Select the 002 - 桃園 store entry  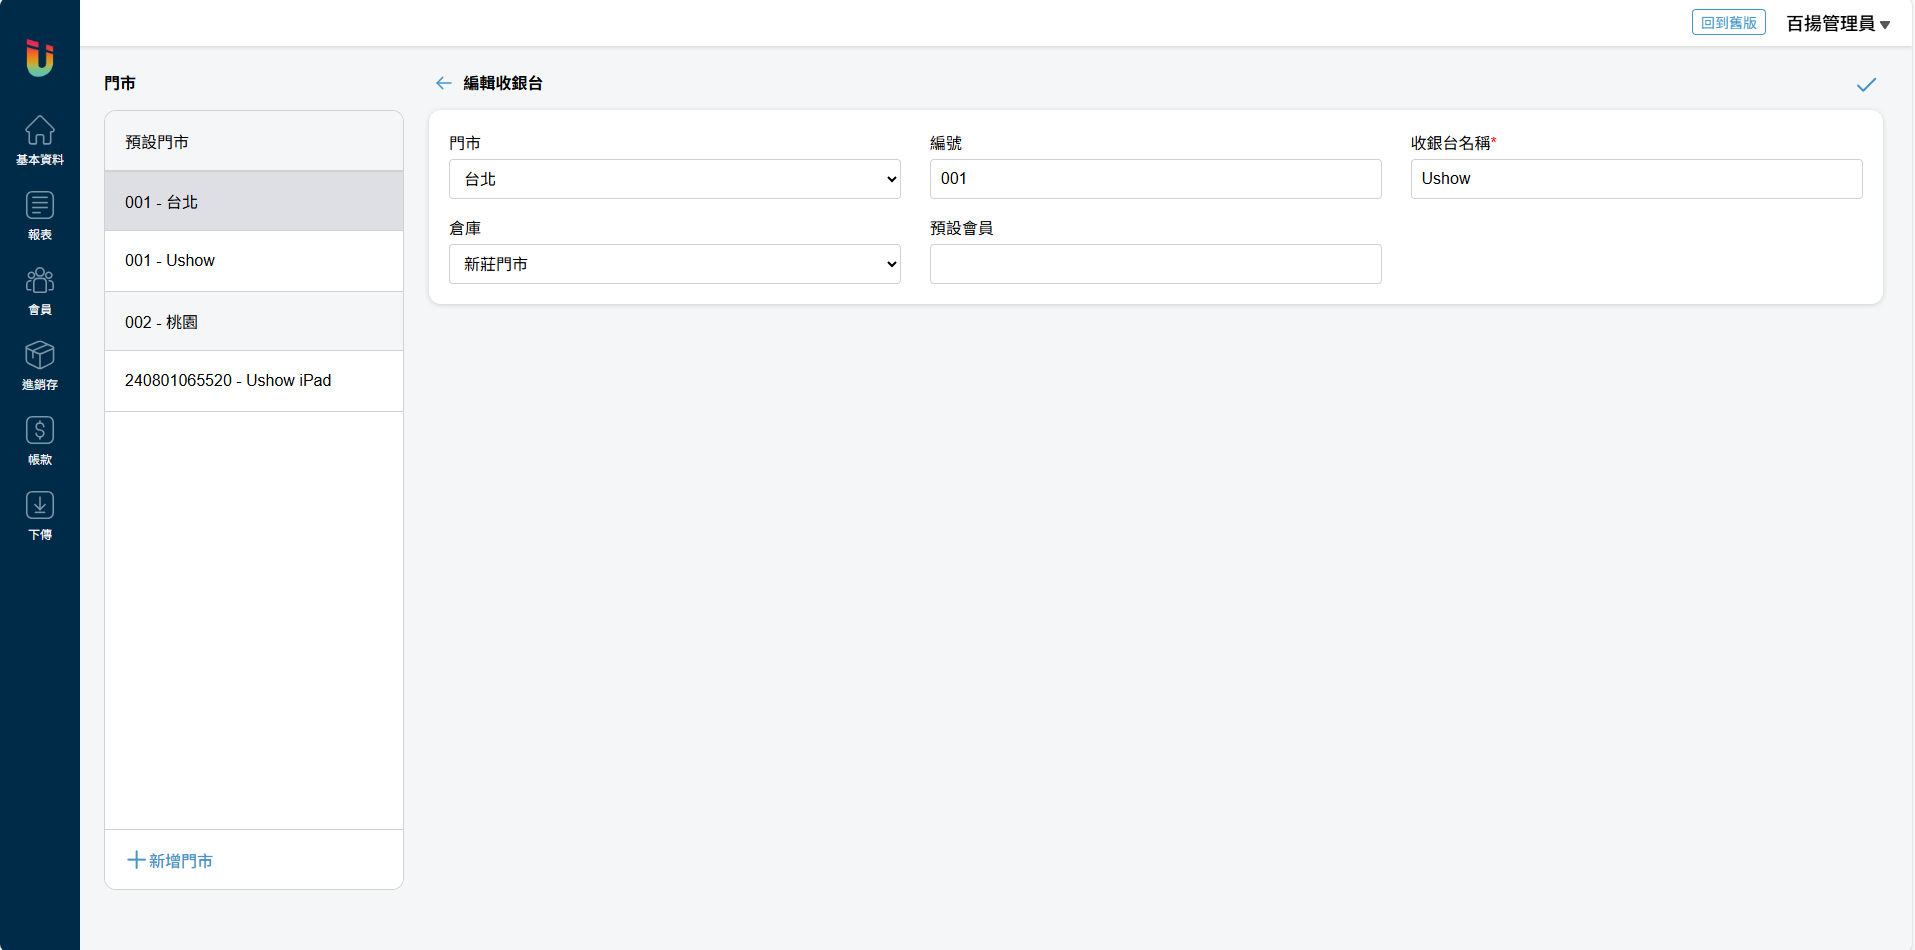click(254, 322)
